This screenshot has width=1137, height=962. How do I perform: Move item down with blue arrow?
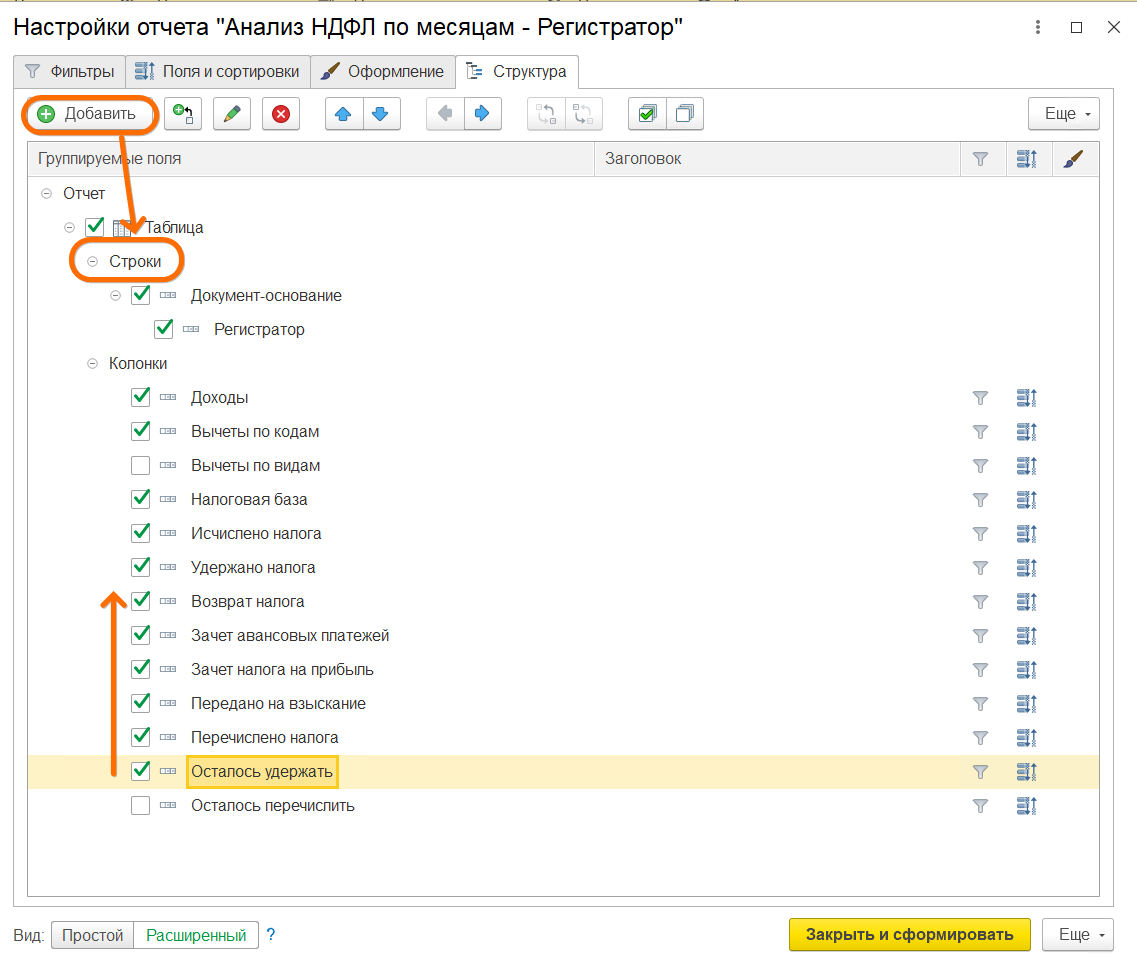pos(380,114)
